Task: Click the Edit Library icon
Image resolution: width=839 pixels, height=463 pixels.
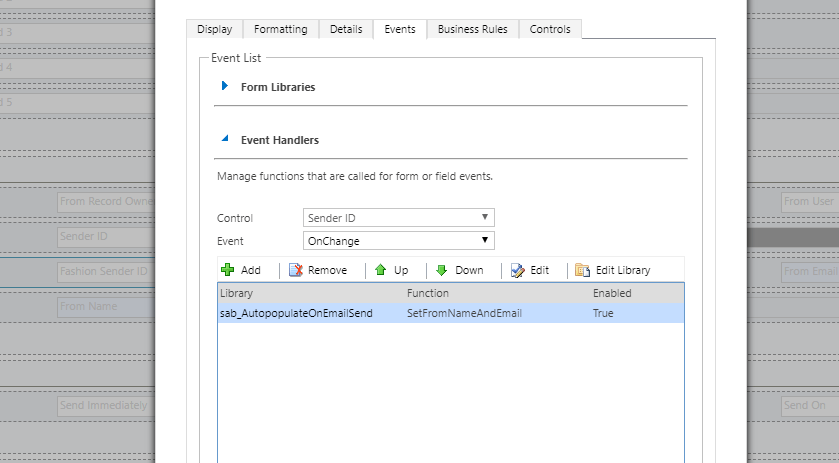Action: (x=583, y=270)
